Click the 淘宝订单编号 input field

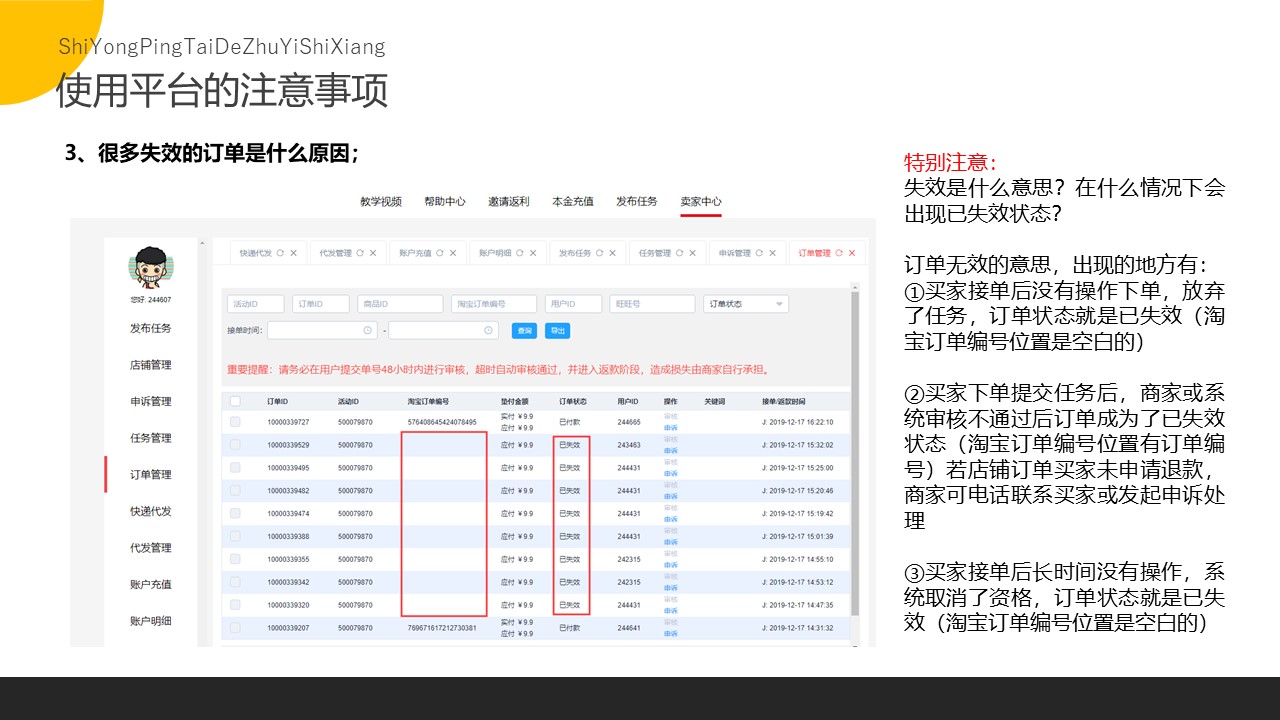click(493, 304)
